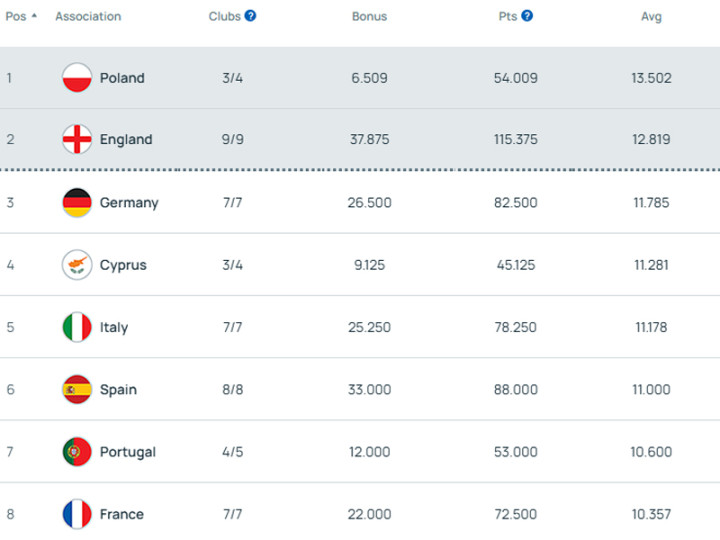Open the Germany association link
This screenshot has width=720, height=540.
click(129, 203)
